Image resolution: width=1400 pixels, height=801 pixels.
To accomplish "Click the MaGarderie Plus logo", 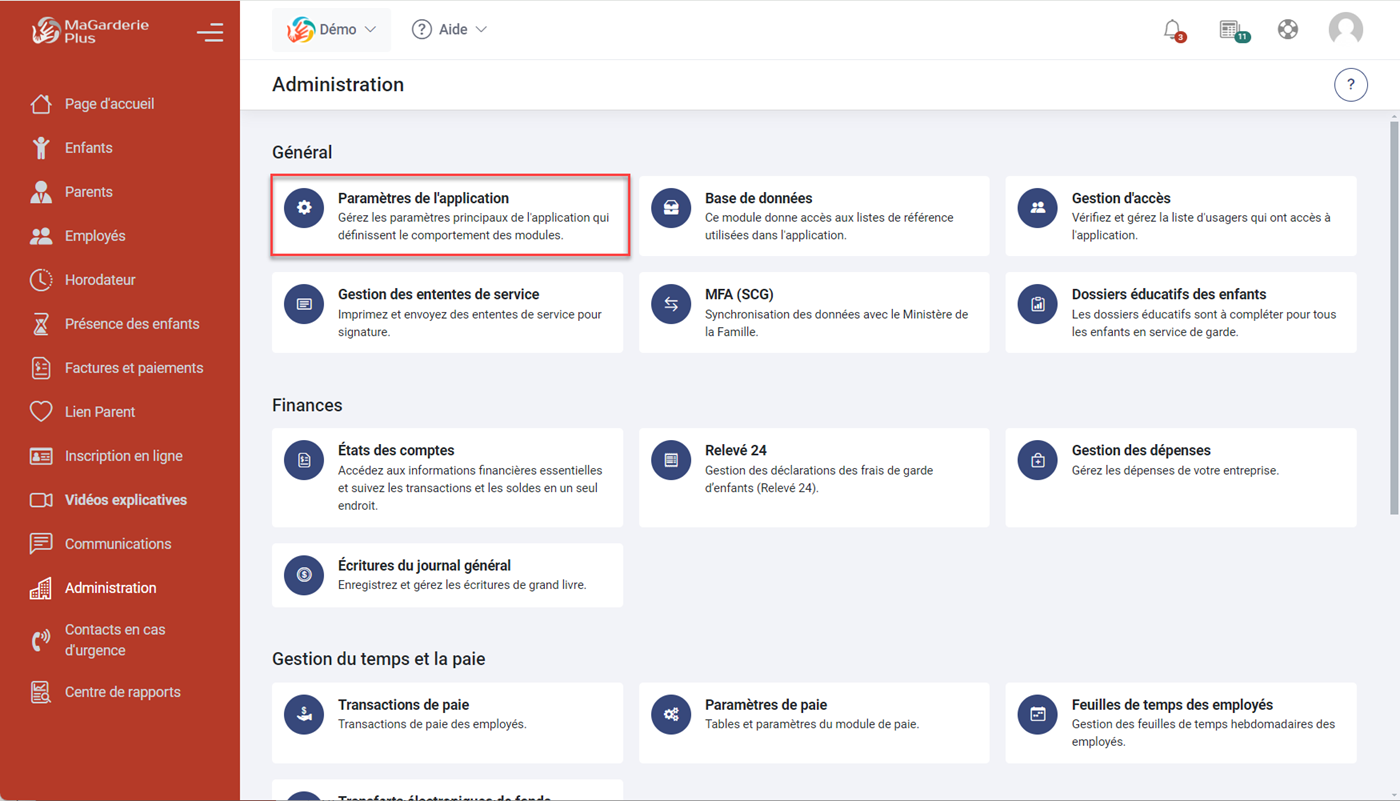I will coord(90,31).
